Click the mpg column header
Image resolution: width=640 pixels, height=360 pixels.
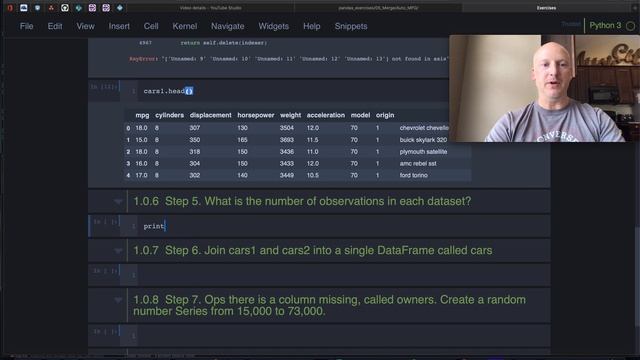(142, 115)
